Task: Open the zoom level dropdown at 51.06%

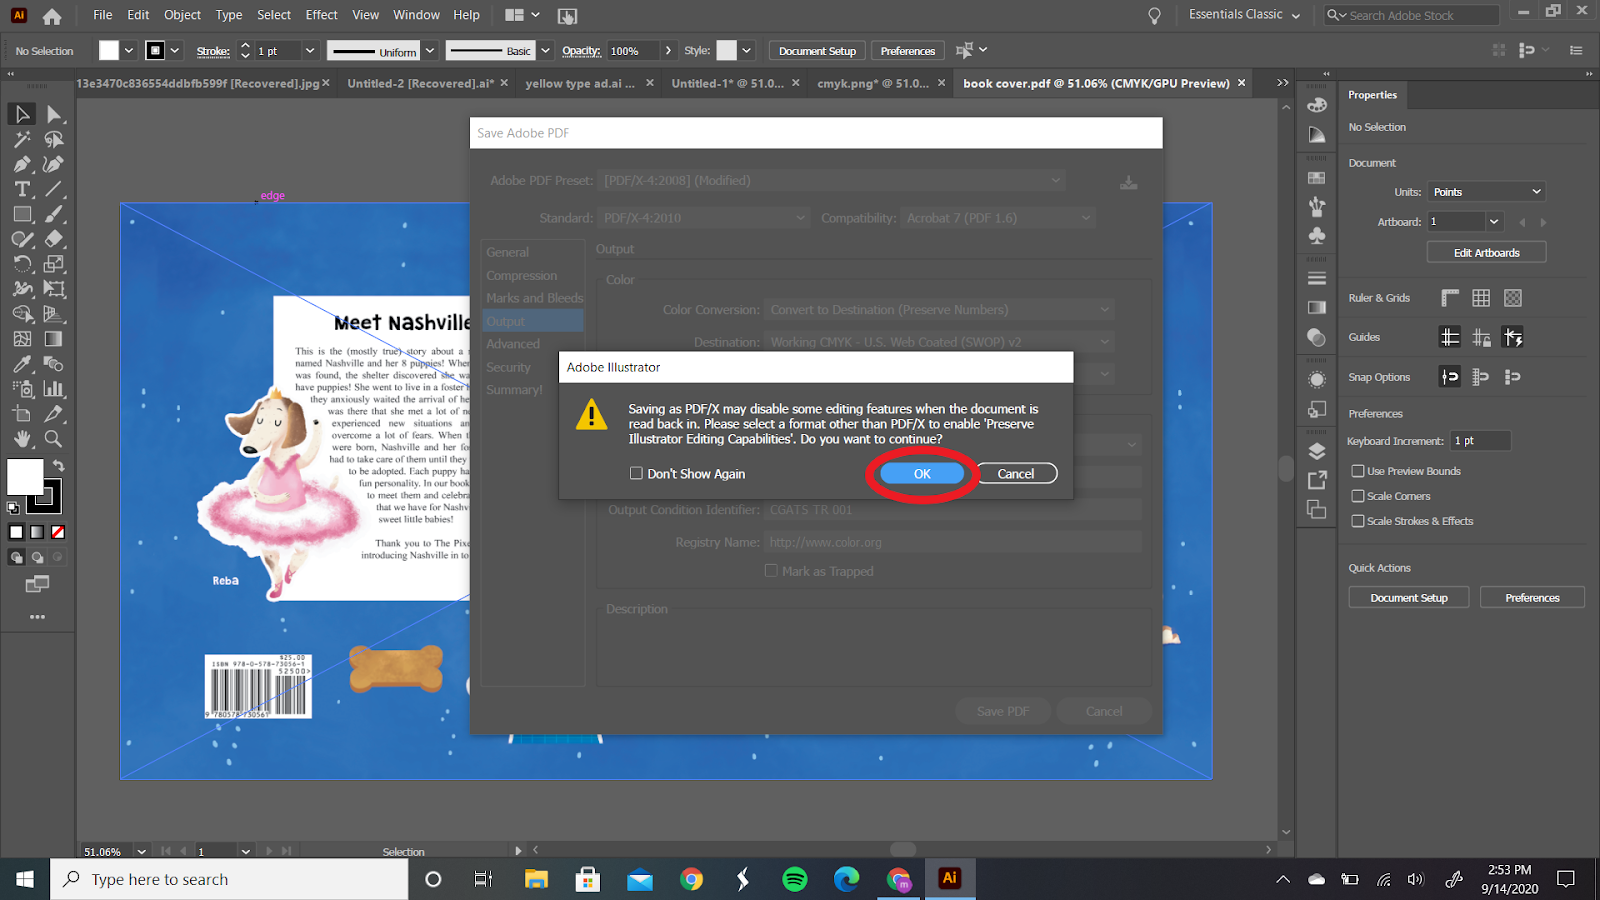Action: (141, 852)
